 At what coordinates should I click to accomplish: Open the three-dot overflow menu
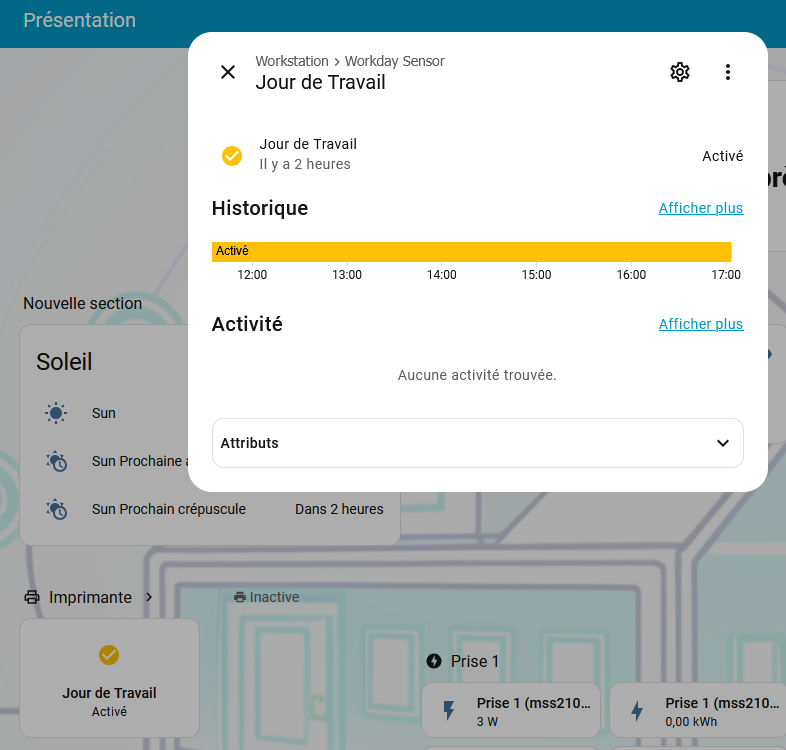(728, 72)
